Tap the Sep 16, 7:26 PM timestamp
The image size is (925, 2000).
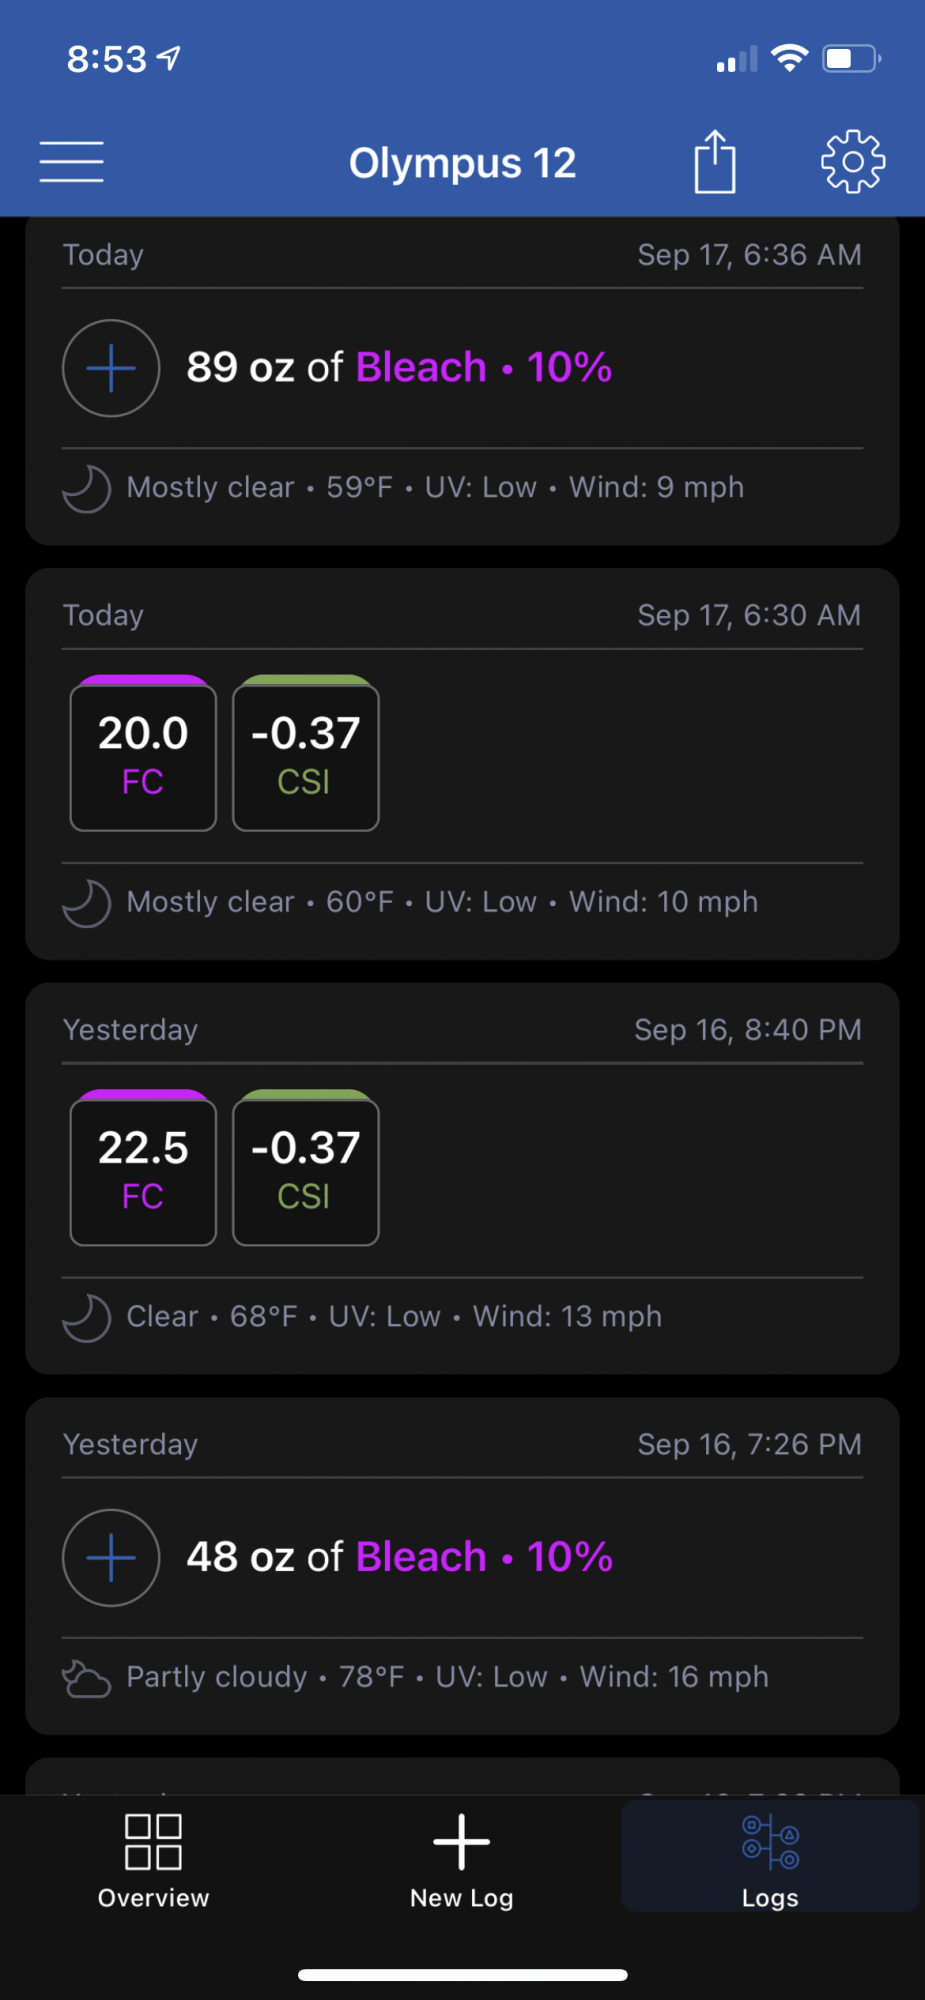click(x=750, y=1444)
